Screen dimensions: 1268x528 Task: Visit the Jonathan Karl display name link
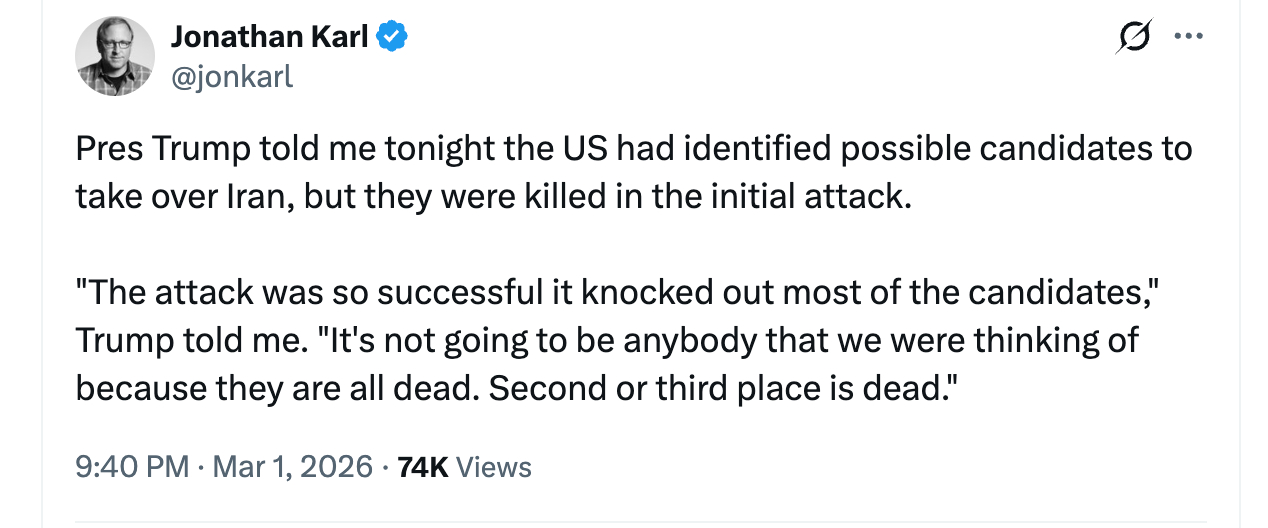coord(271,37)
